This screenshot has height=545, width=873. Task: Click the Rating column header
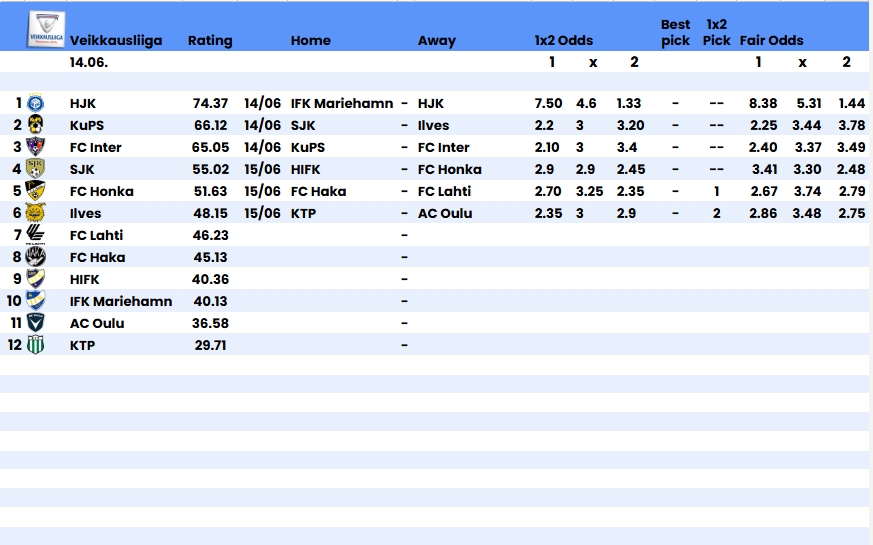pyautogui.click(x=210, y=41)
